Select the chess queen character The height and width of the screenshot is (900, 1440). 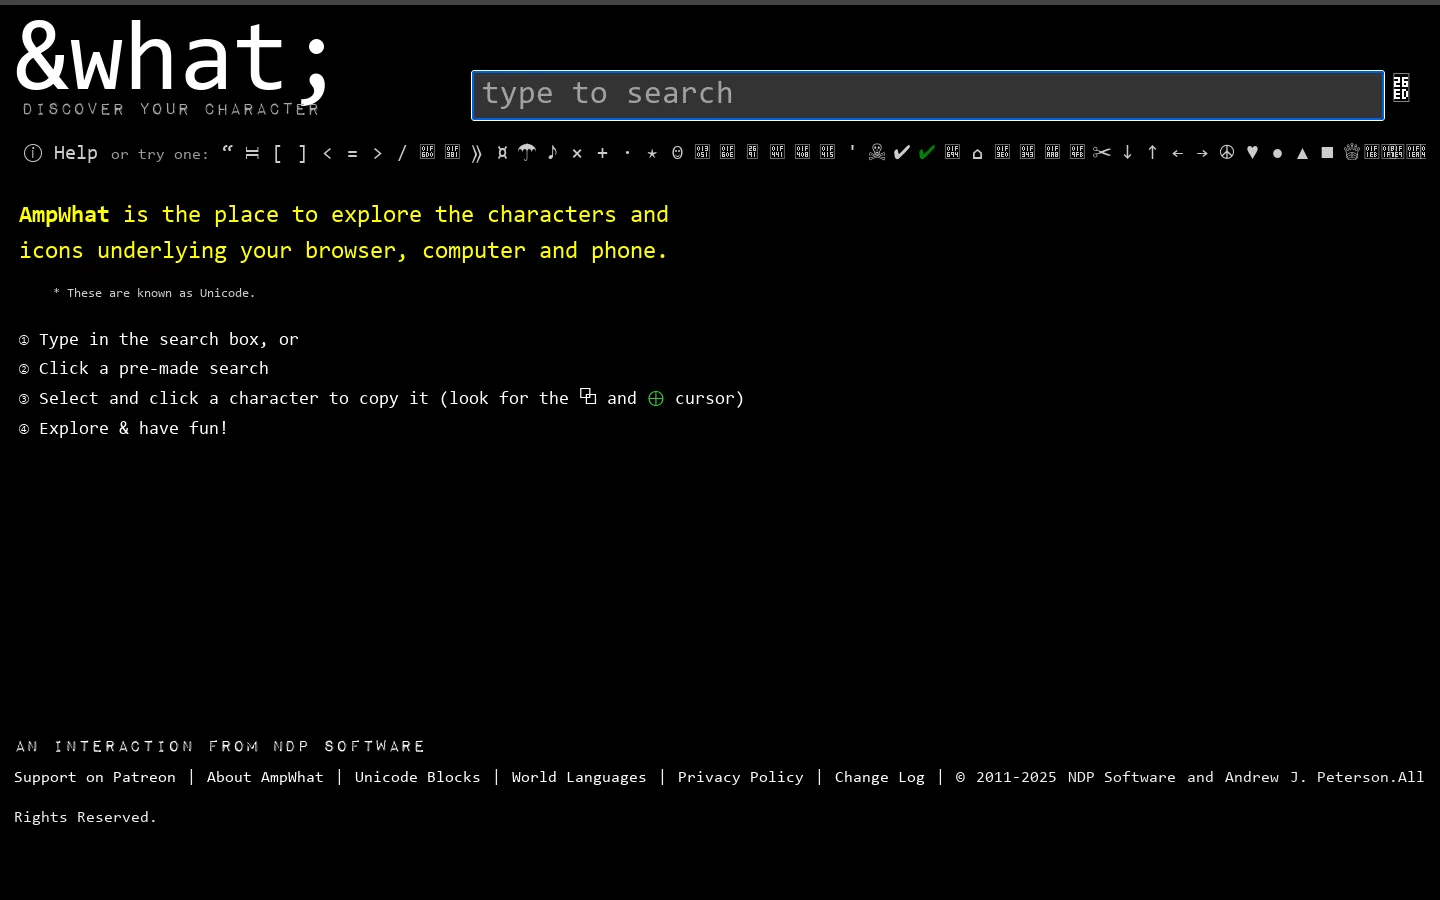point(1352,152)
